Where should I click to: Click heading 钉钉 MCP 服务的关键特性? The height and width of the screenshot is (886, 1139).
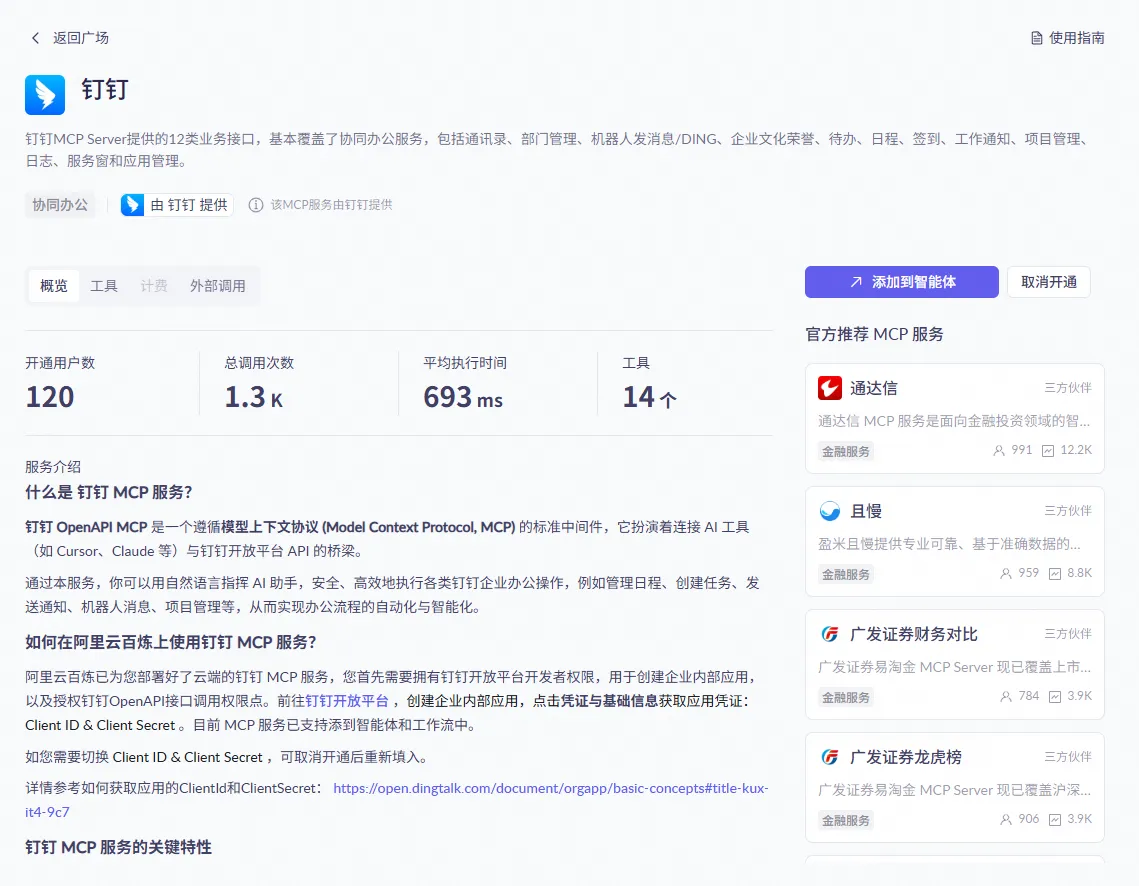[x=118, y=848]
